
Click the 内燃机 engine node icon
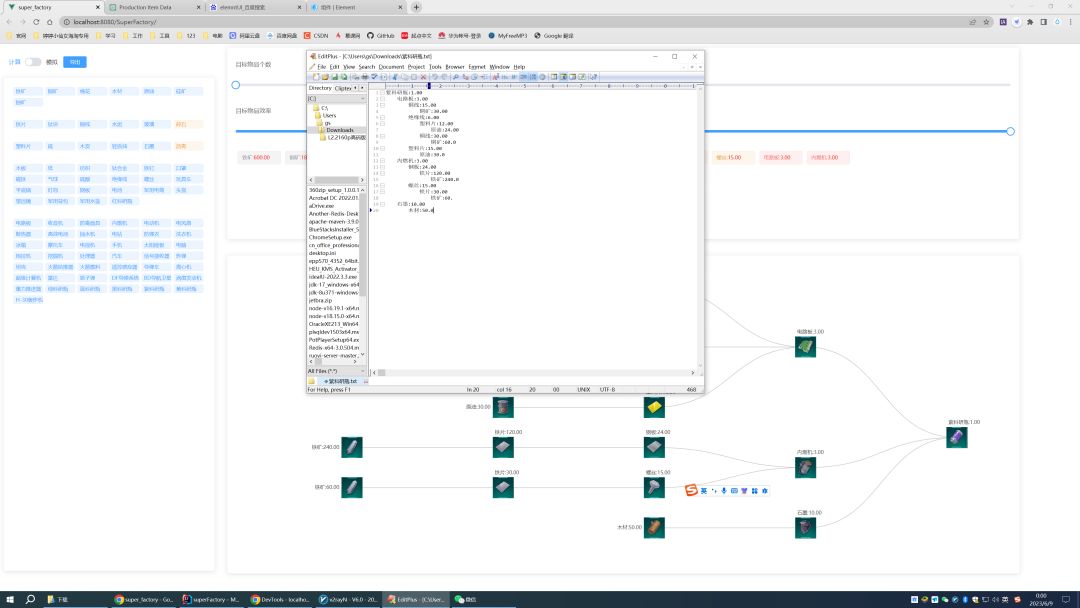pyautogui.click(x=805, y=467)
